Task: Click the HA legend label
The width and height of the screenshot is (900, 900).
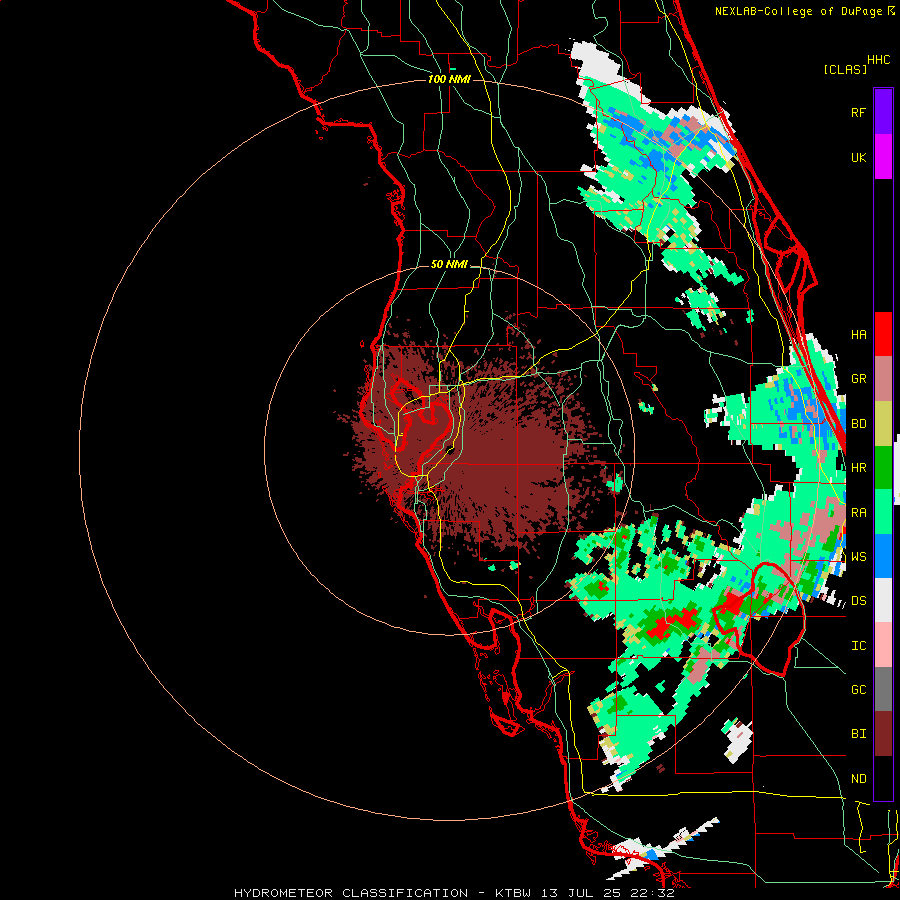Action: click(x=858, y=335)
